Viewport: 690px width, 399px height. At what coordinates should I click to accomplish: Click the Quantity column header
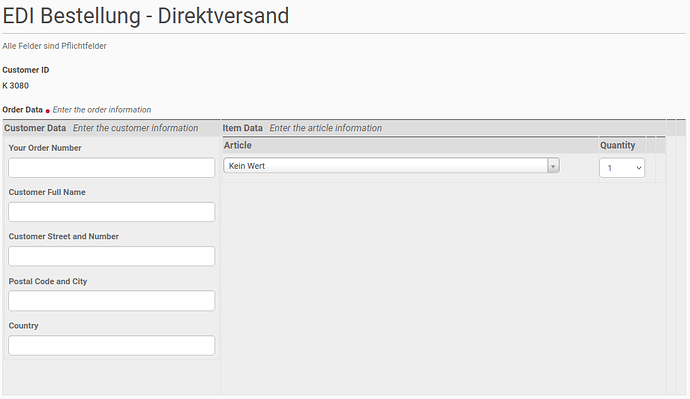click(x=617, y=145)
